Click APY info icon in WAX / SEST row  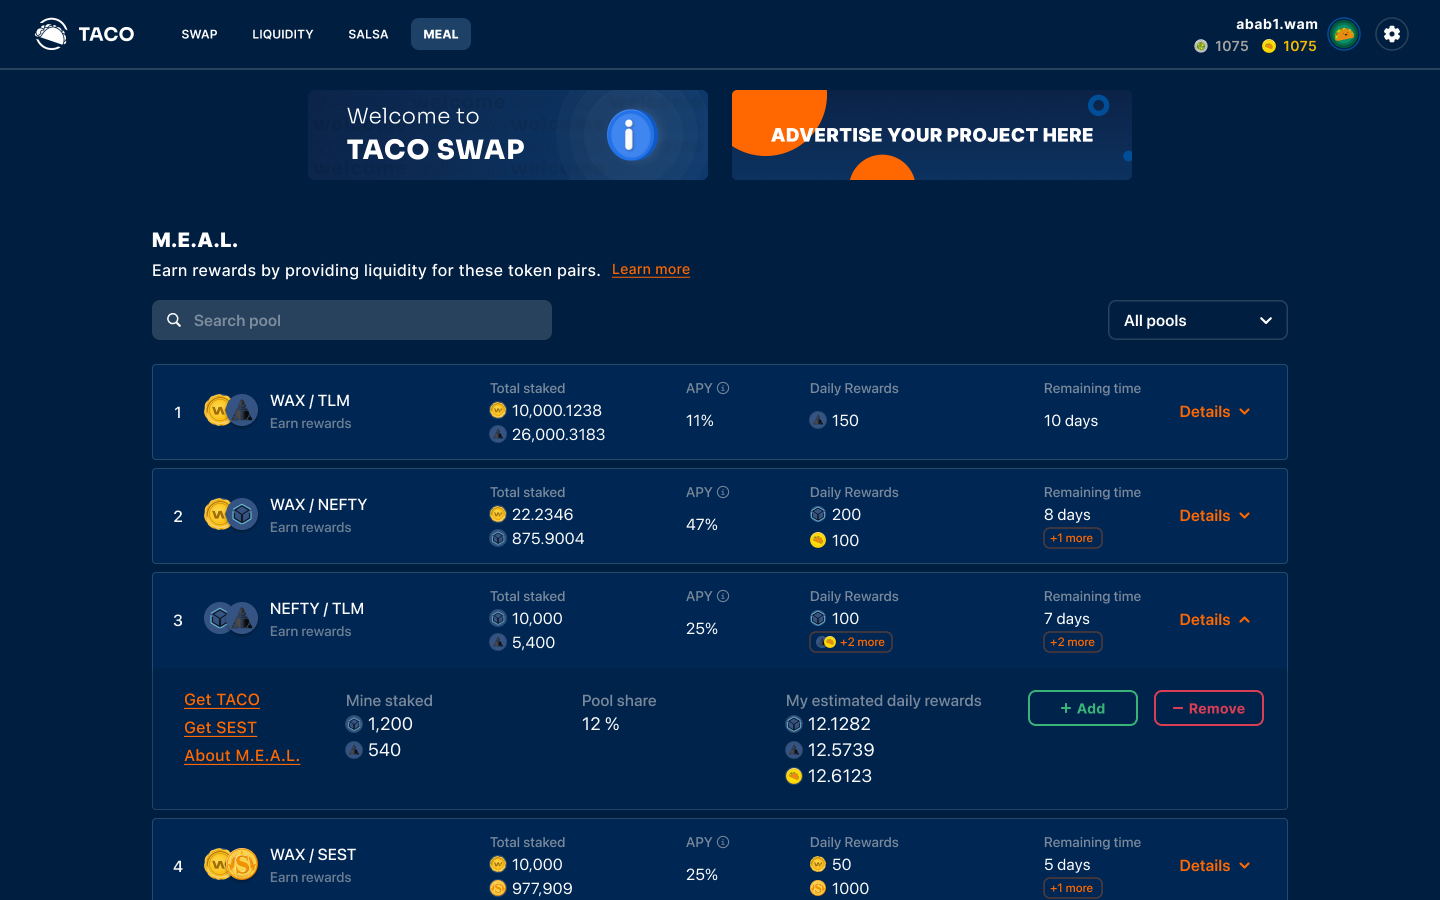[x=723, y=842]
